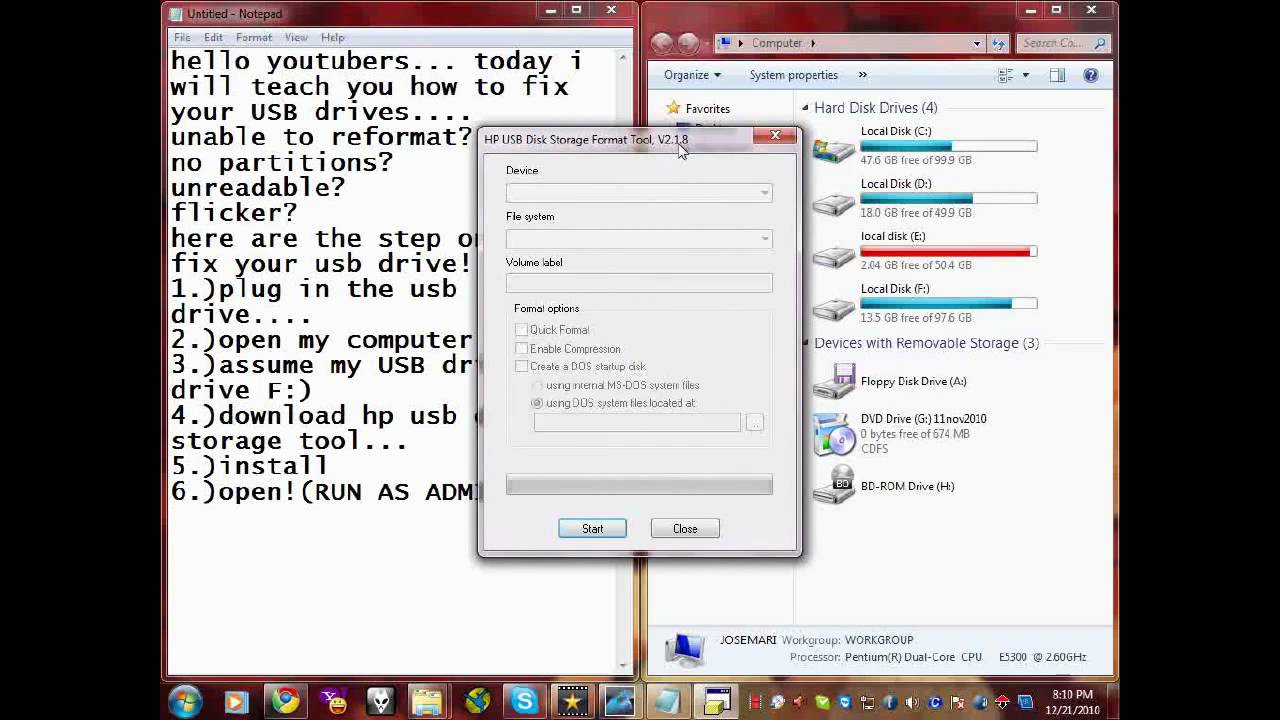The image size is (1280, 720).
Task: Open Windows Explorer folder icon on taskbar
Action: pyautogui.click(x=429, y=702)
